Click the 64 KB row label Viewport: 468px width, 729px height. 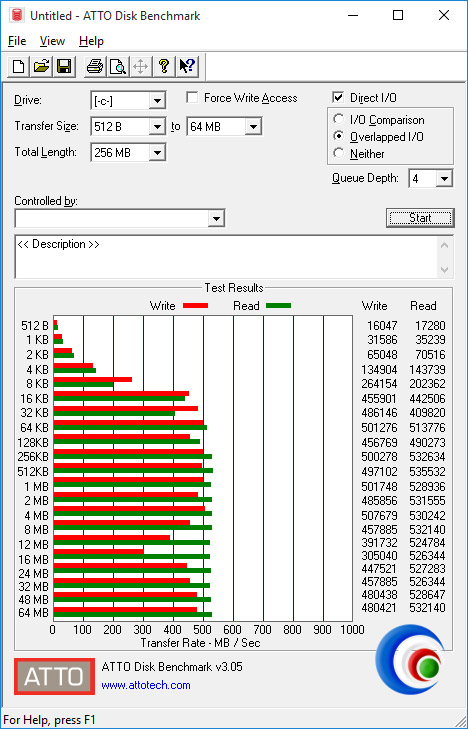(x=34, y=427)
